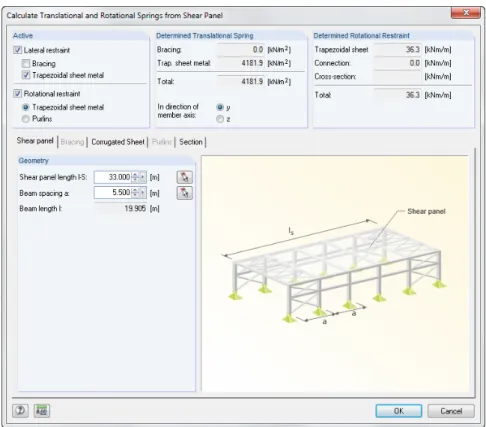The height and width of the screenshot is (427, 486).
Task: Adjust beam spacing spinner arrows
Action: tap(135, 192)
